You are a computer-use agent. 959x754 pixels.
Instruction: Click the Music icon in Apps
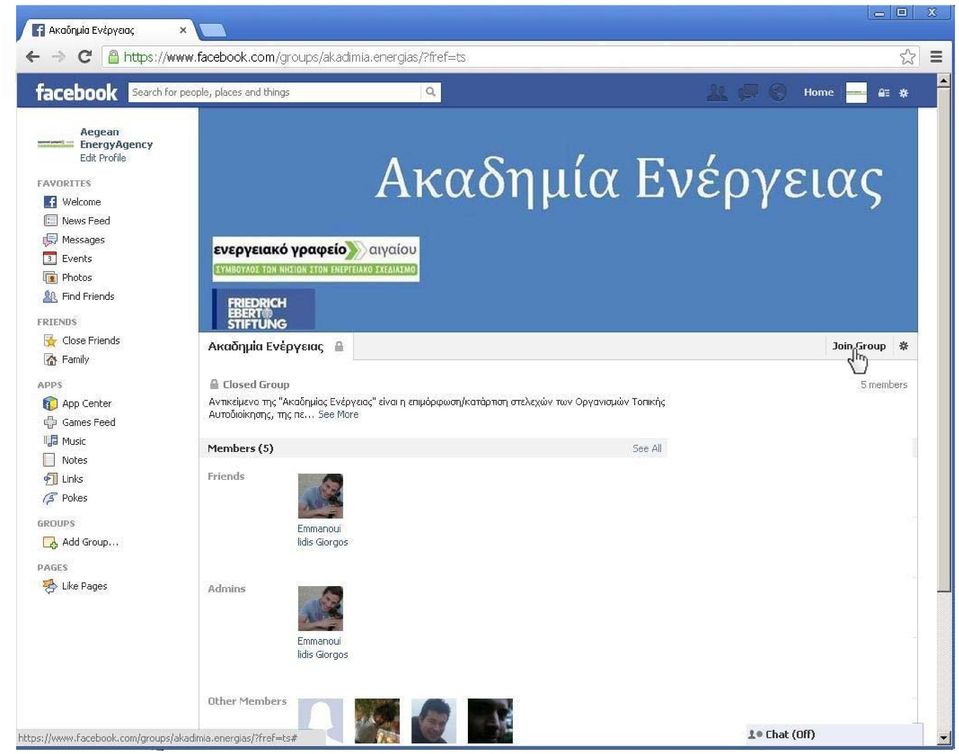pos(50,442)
